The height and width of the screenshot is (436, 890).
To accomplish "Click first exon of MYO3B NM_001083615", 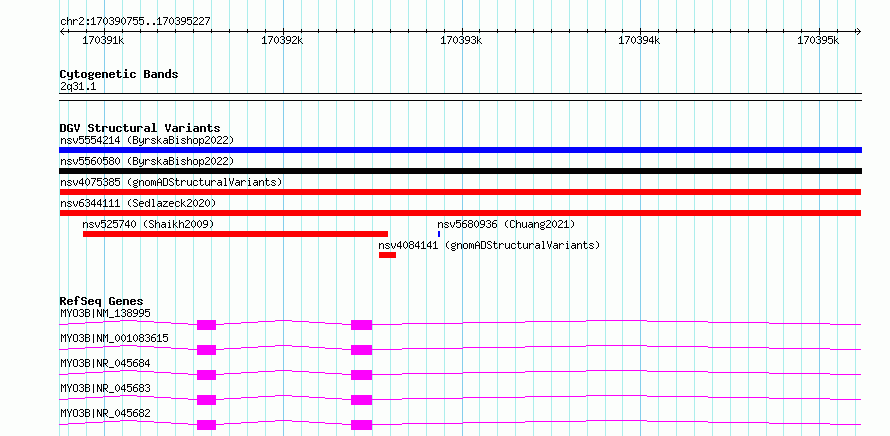I will pyautogui.click(x=207, y=350).
